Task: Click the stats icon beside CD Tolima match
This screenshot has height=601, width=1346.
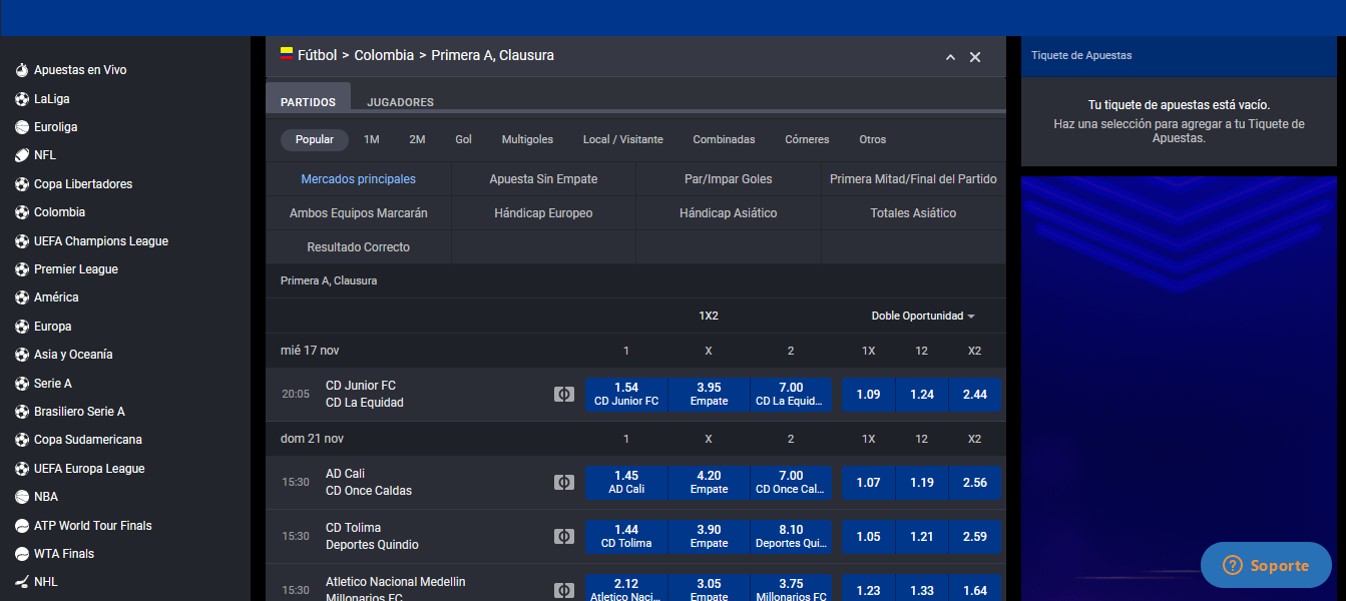Action: 564,536
